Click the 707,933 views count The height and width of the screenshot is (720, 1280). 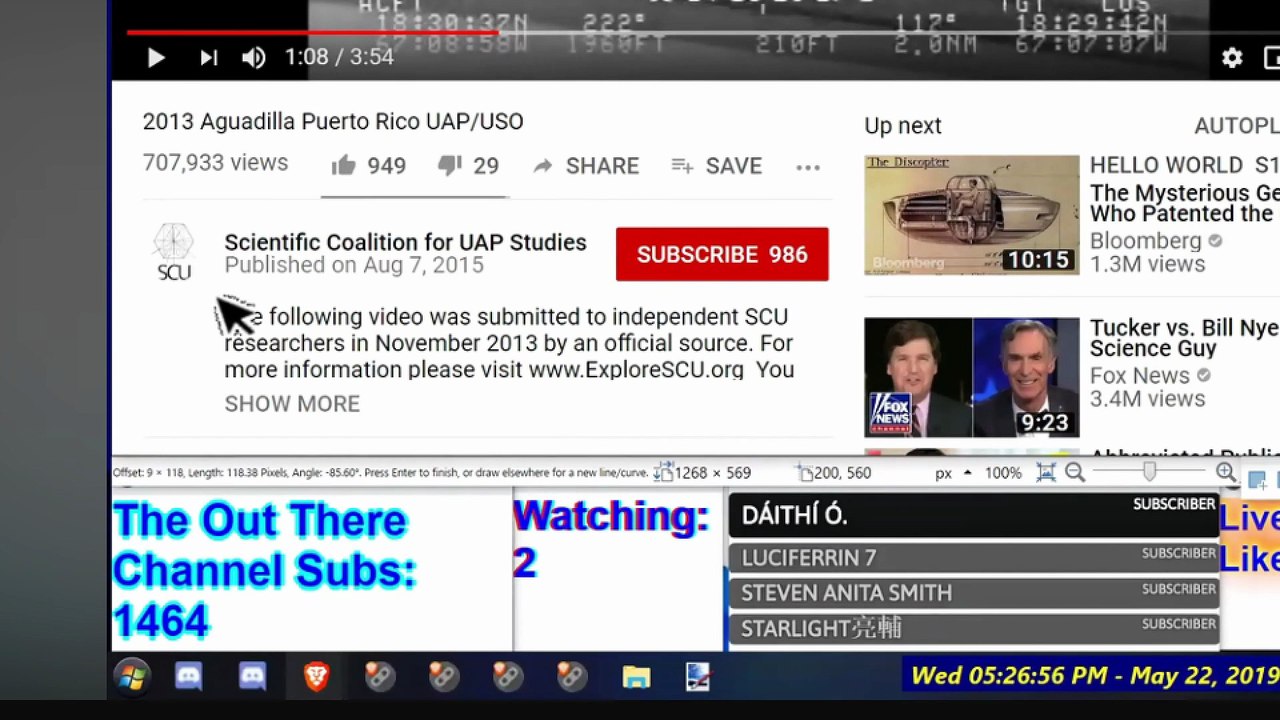tap(215, 163)
